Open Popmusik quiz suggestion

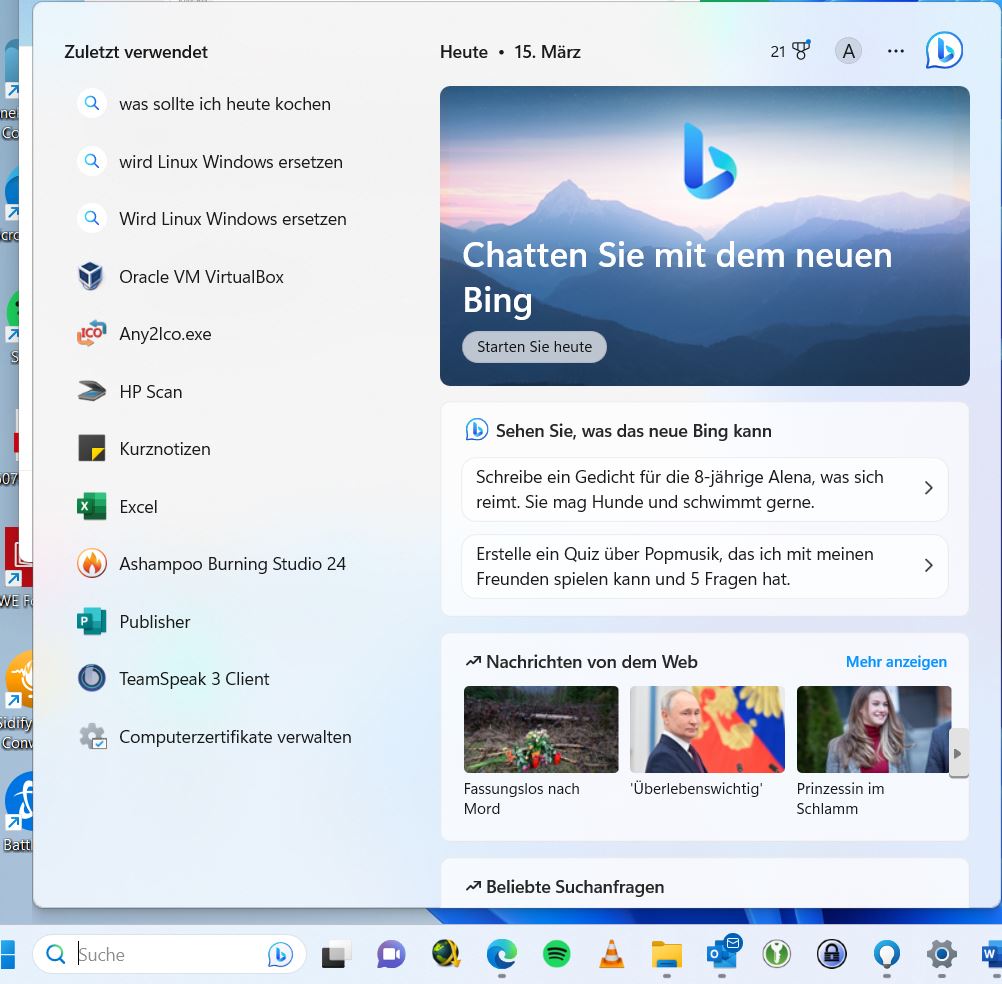pyautogui.click(x=705, y=567)
